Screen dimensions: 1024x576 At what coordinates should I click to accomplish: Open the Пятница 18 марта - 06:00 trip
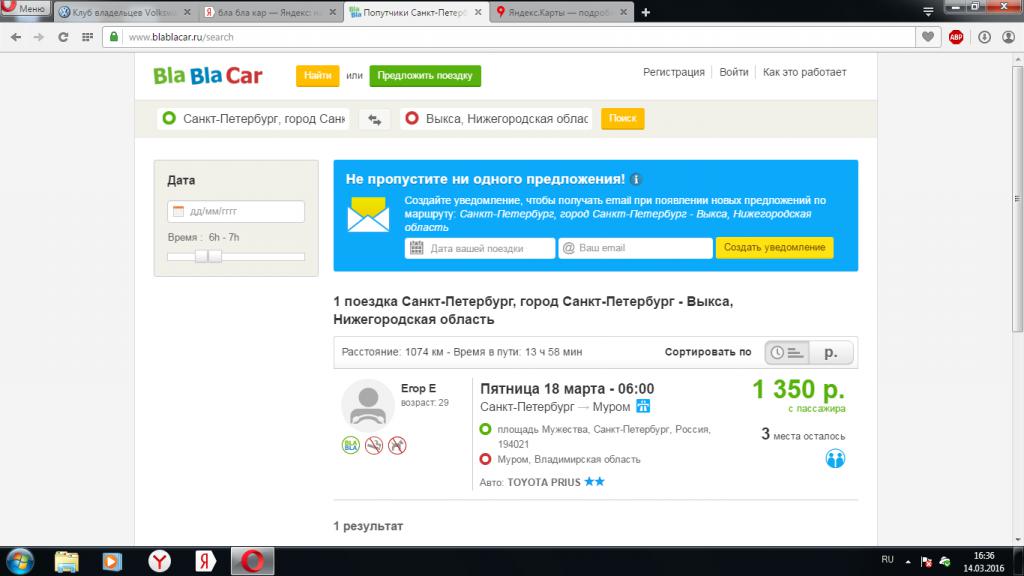(567, 389)
